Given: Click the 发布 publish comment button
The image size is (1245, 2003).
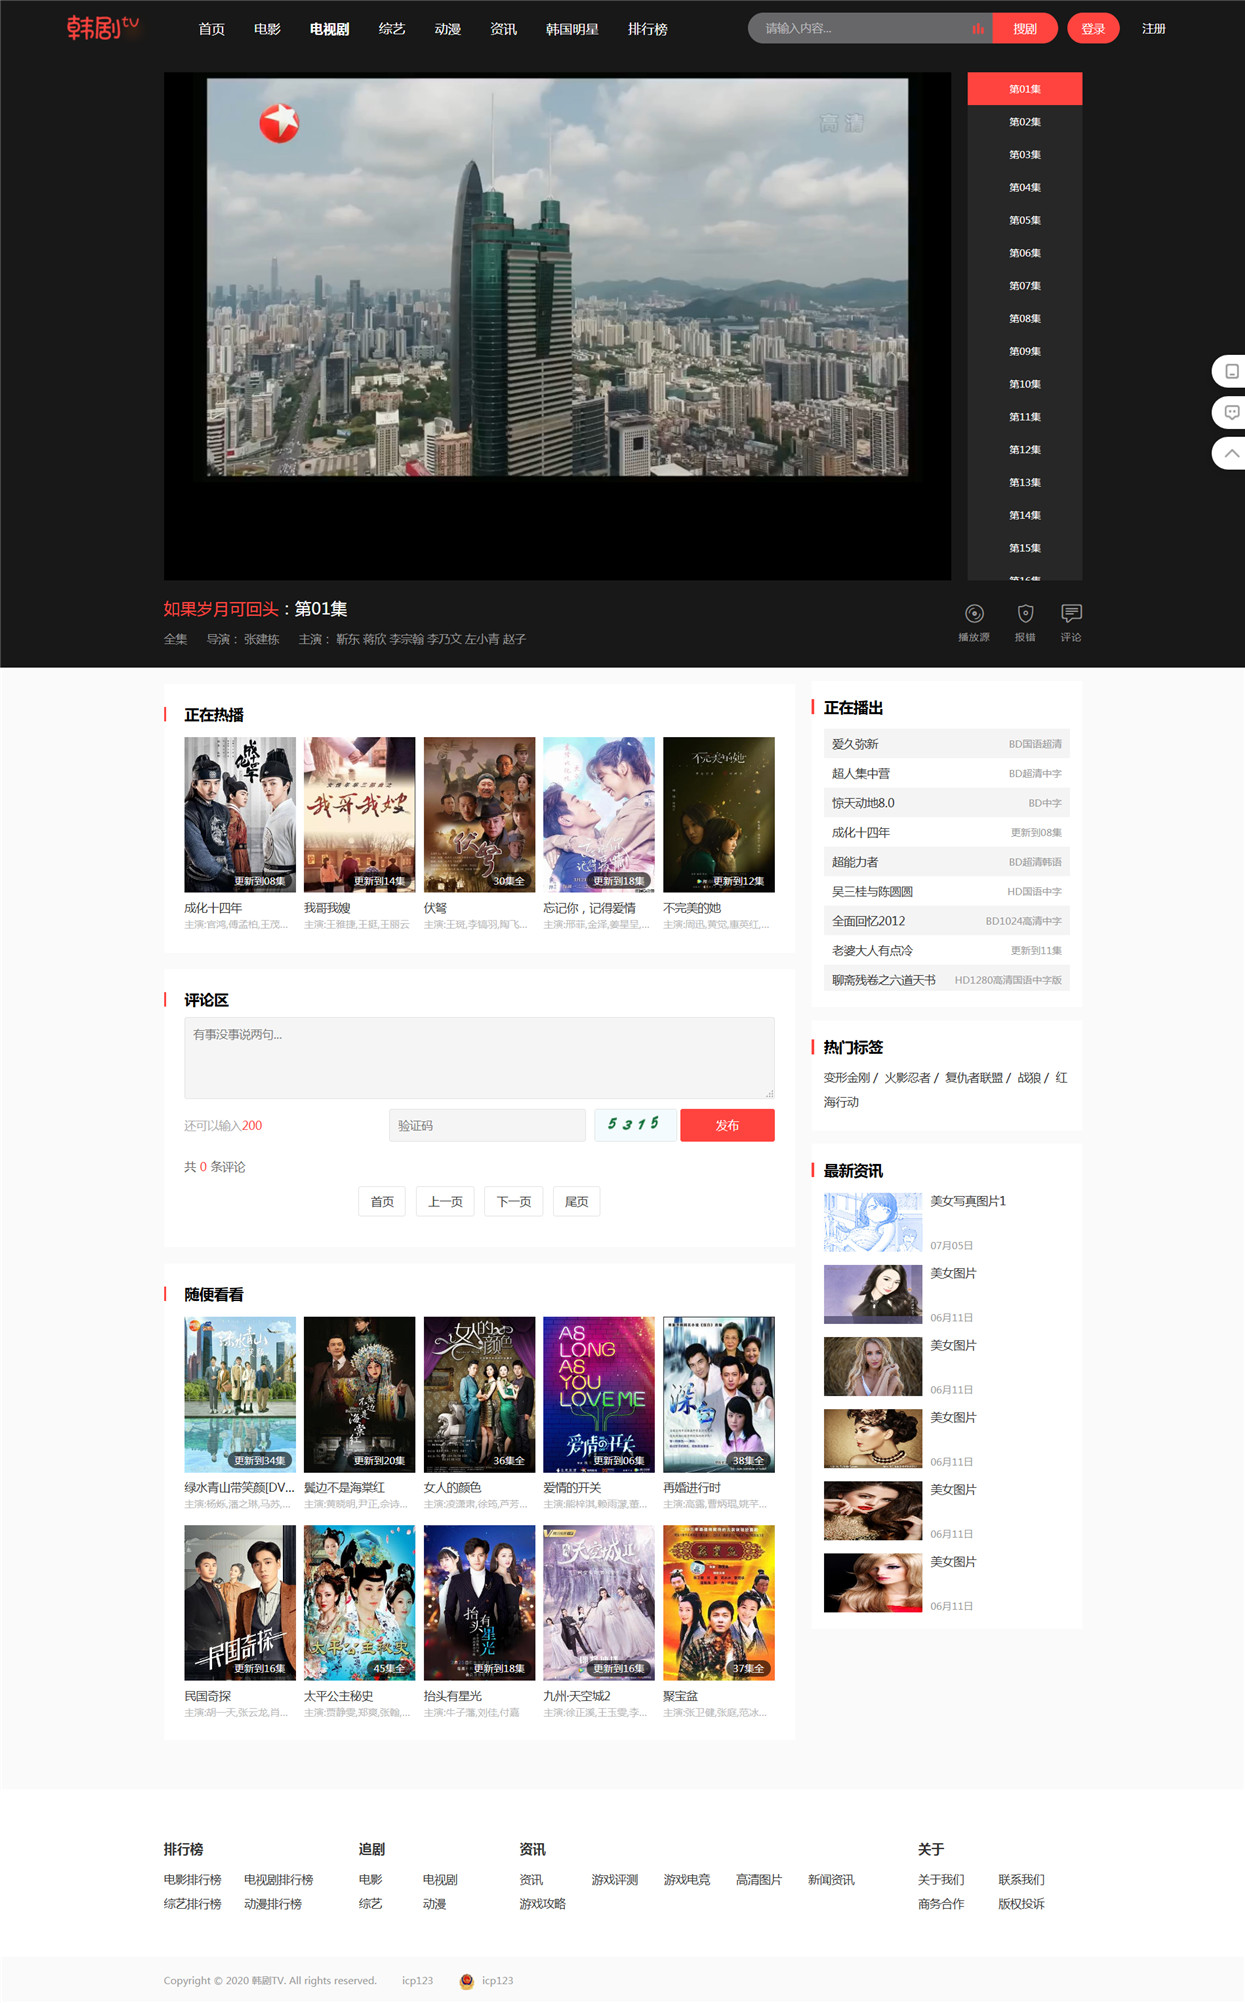Looking at the screenshot, I should tap(727, 1125).
